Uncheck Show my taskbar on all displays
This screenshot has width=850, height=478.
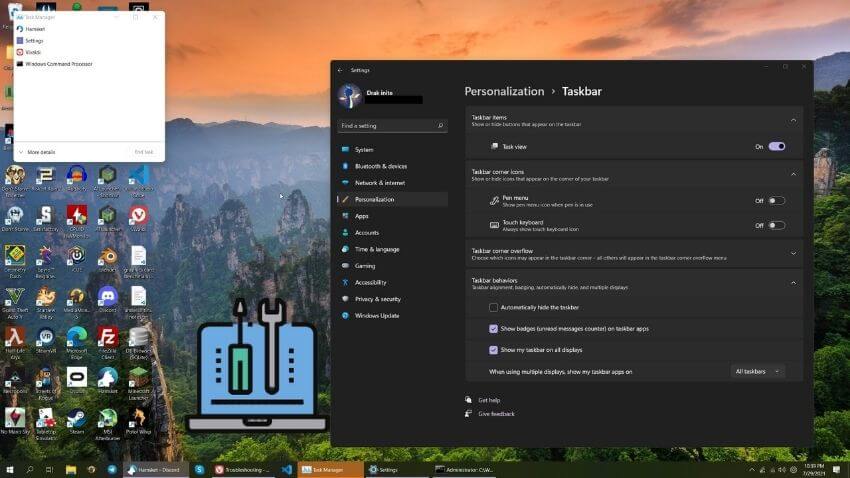(x=494, y=350)
